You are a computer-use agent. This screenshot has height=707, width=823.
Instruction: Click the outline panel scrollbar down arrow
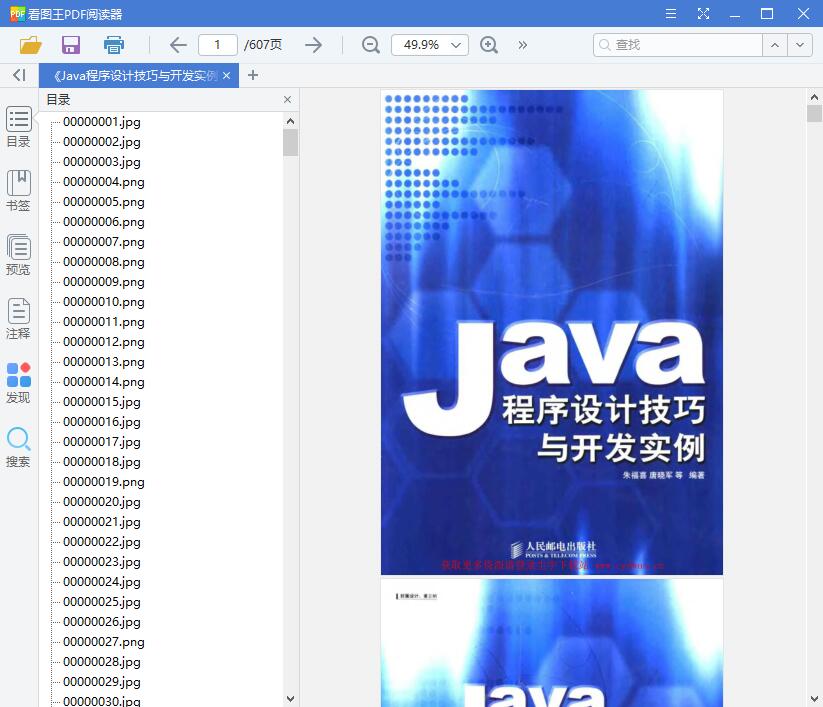[290, 699]
